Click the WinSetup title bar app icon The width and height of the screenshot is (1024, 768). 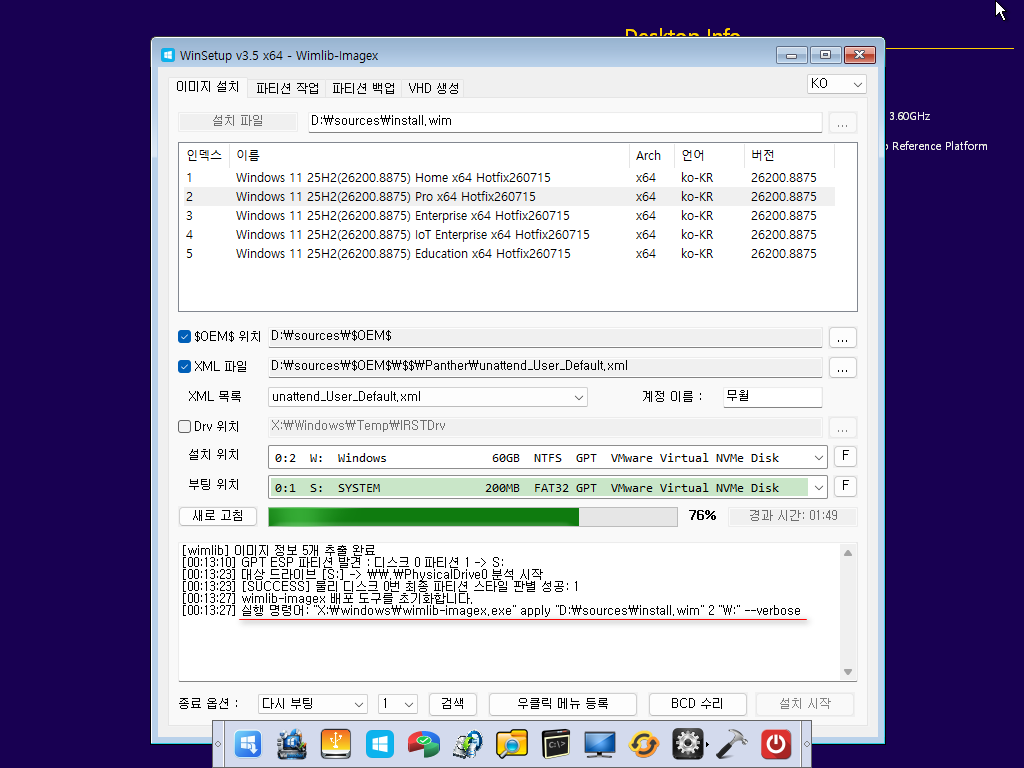point(168,56)
